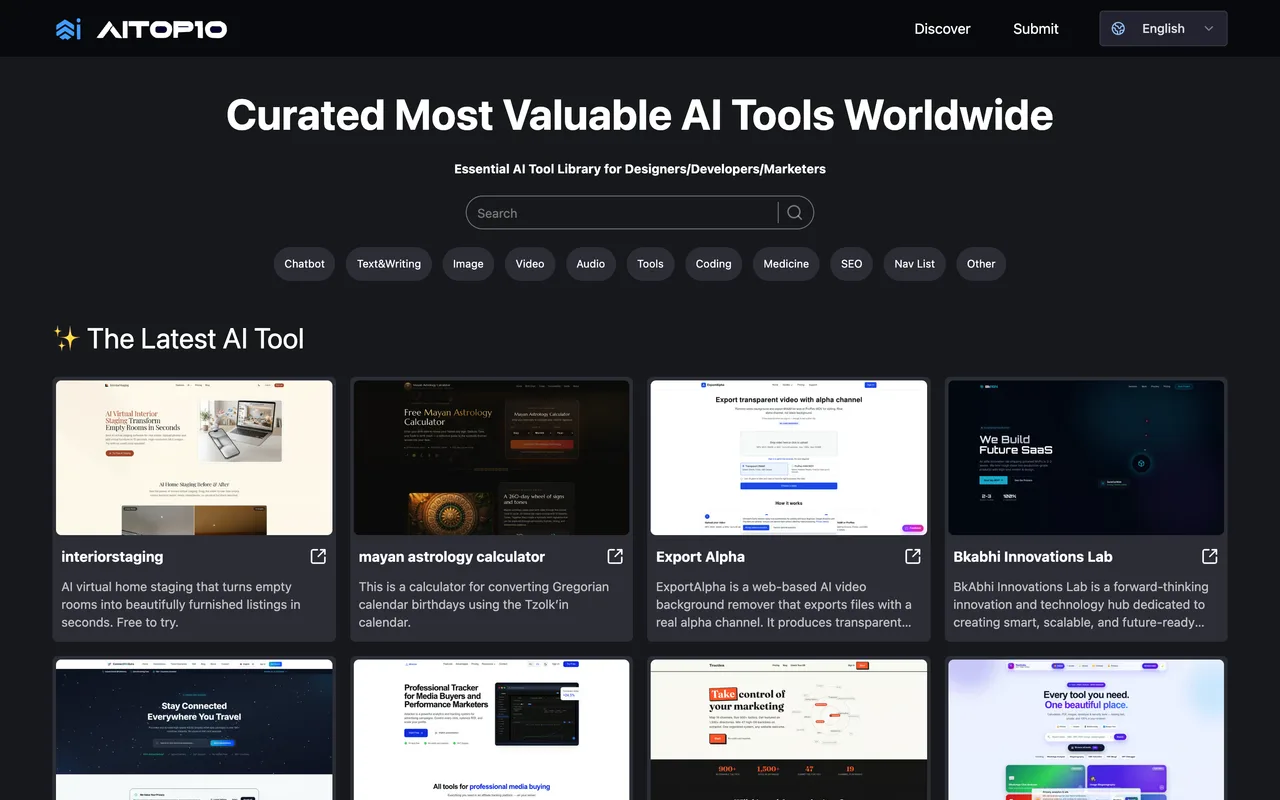Viewport: 1280px width, 800px height.
Task: Filter by Coding category
Action: coord(713,264)
